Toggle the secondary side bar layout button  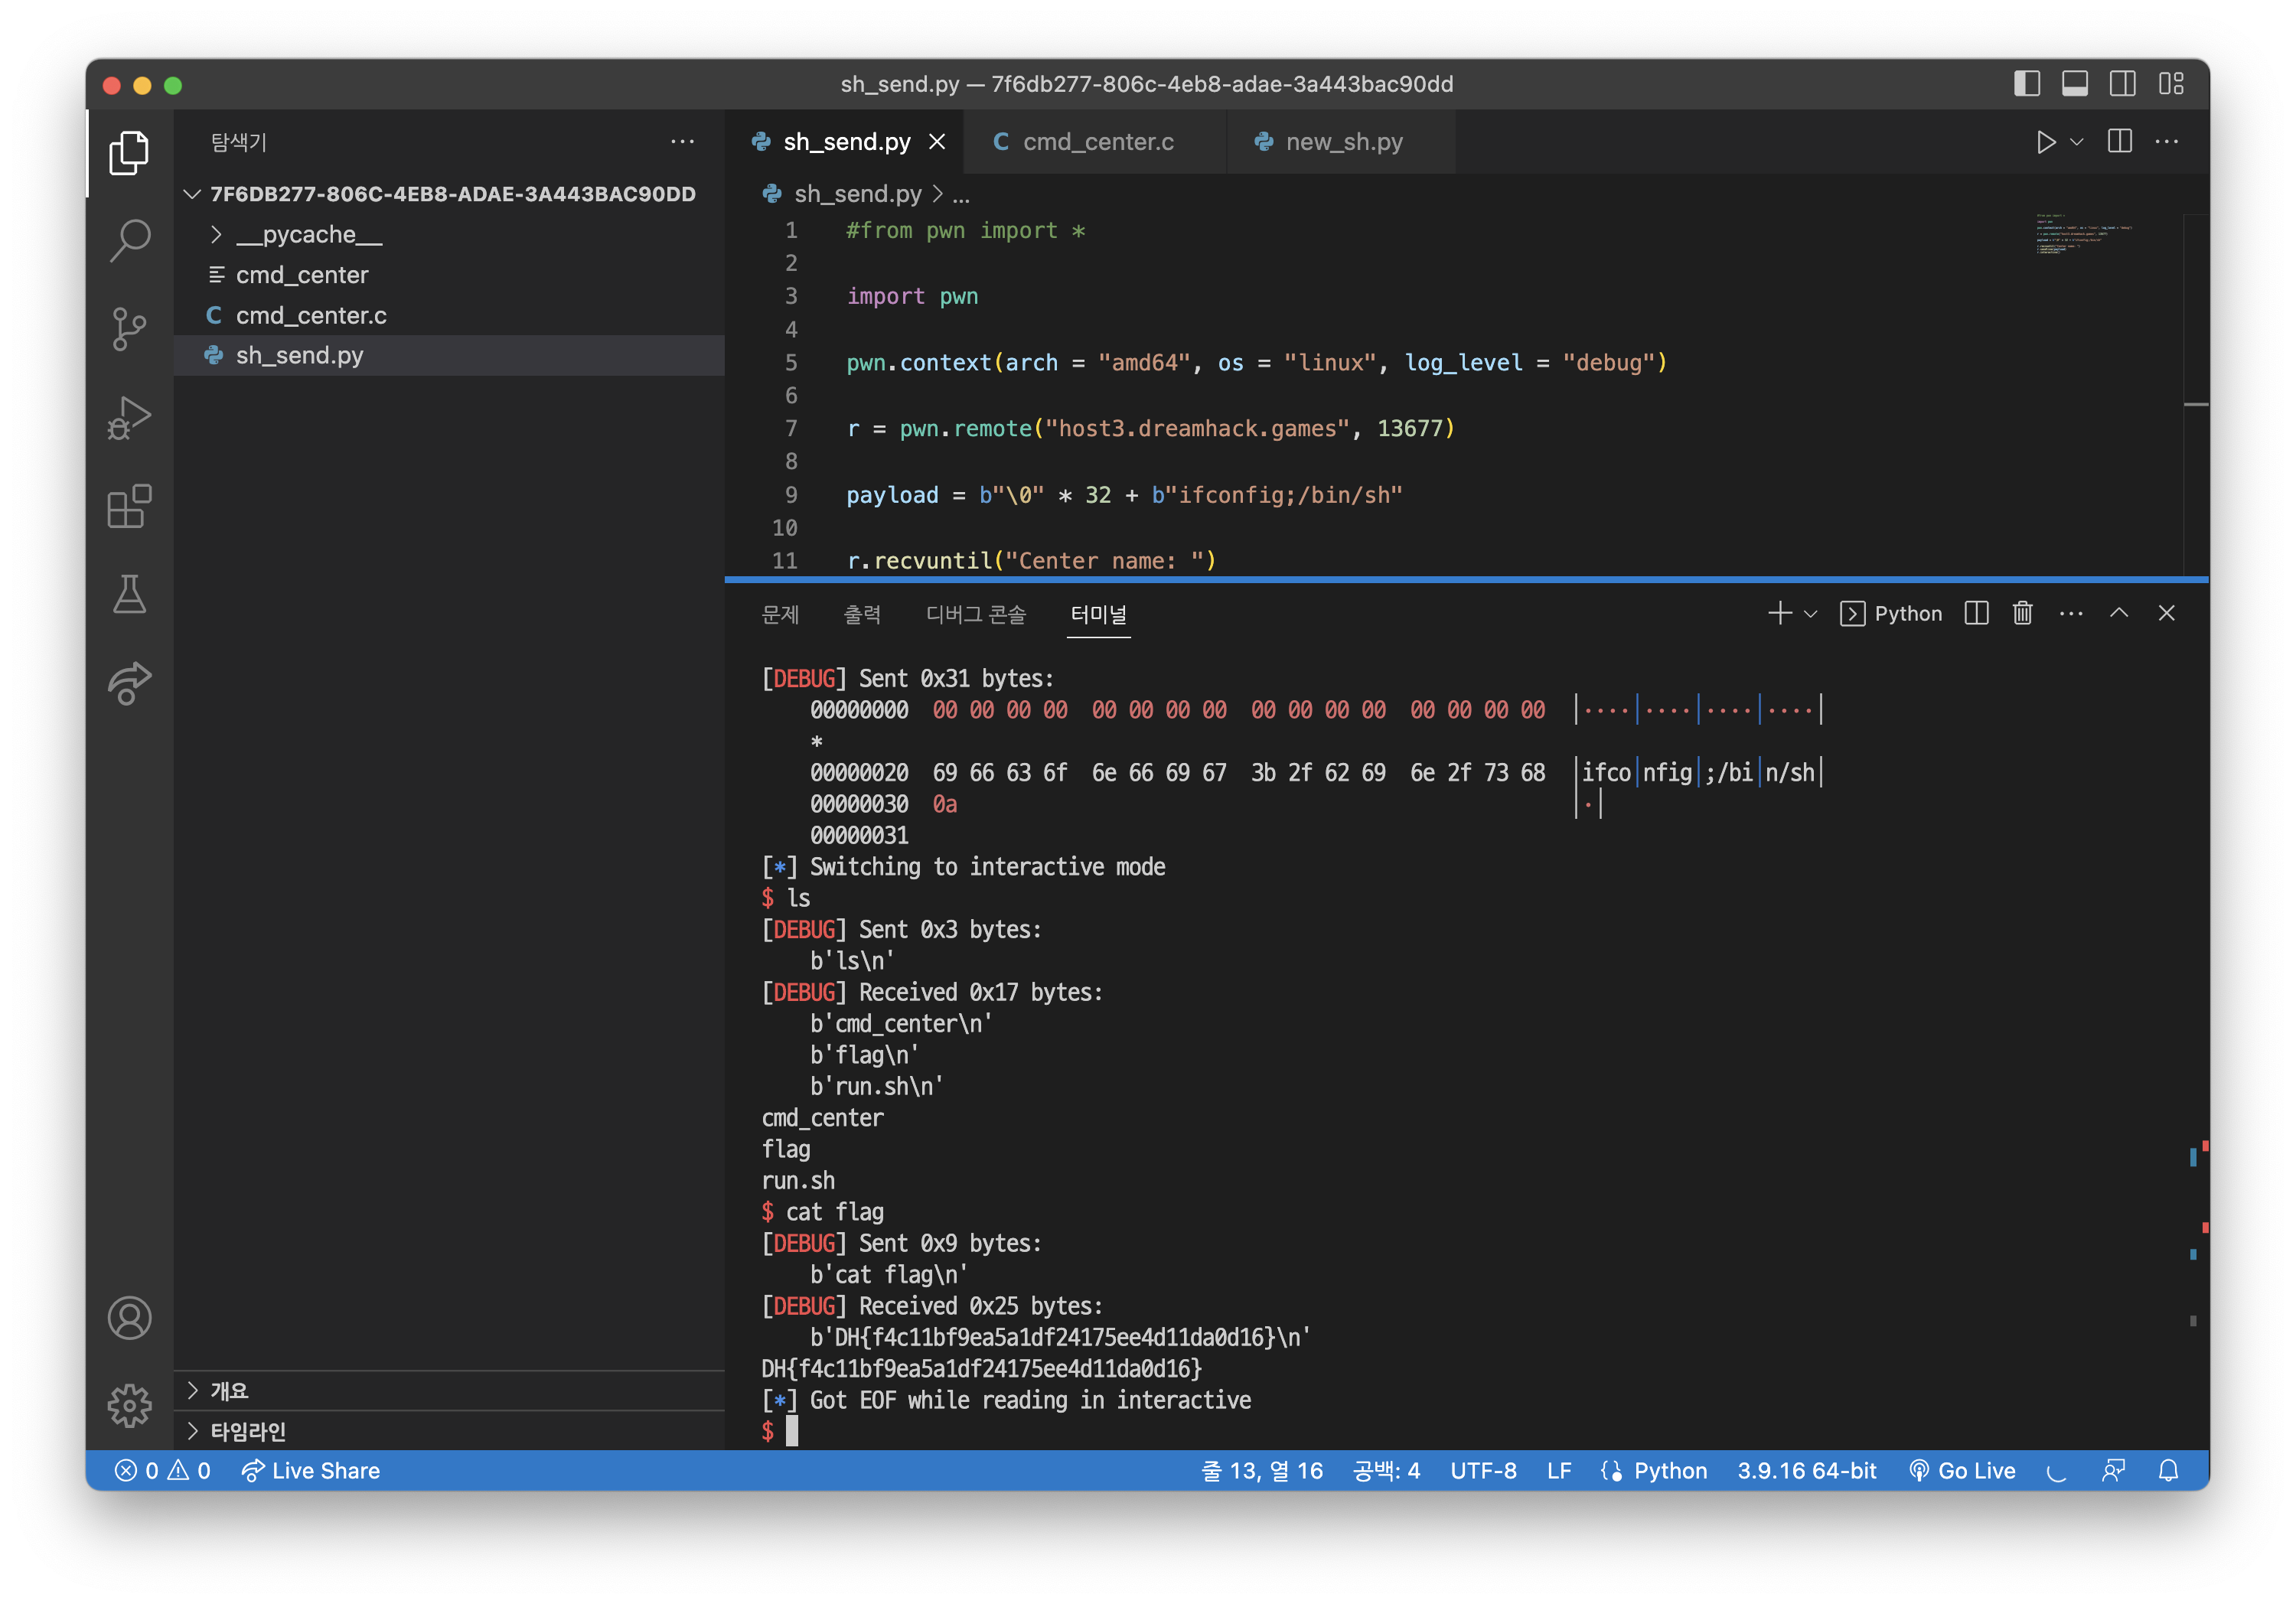(2122, 84)
